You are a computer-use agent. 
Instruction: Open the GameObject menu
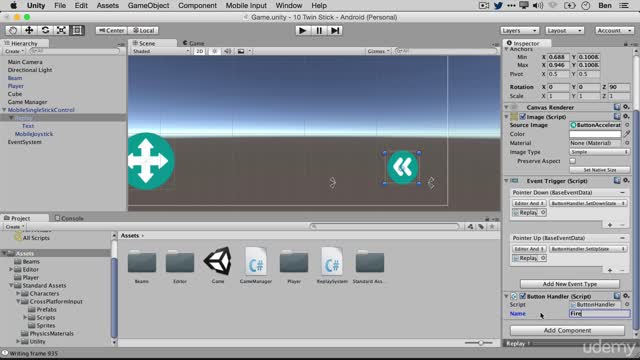(x=148, y=6)
